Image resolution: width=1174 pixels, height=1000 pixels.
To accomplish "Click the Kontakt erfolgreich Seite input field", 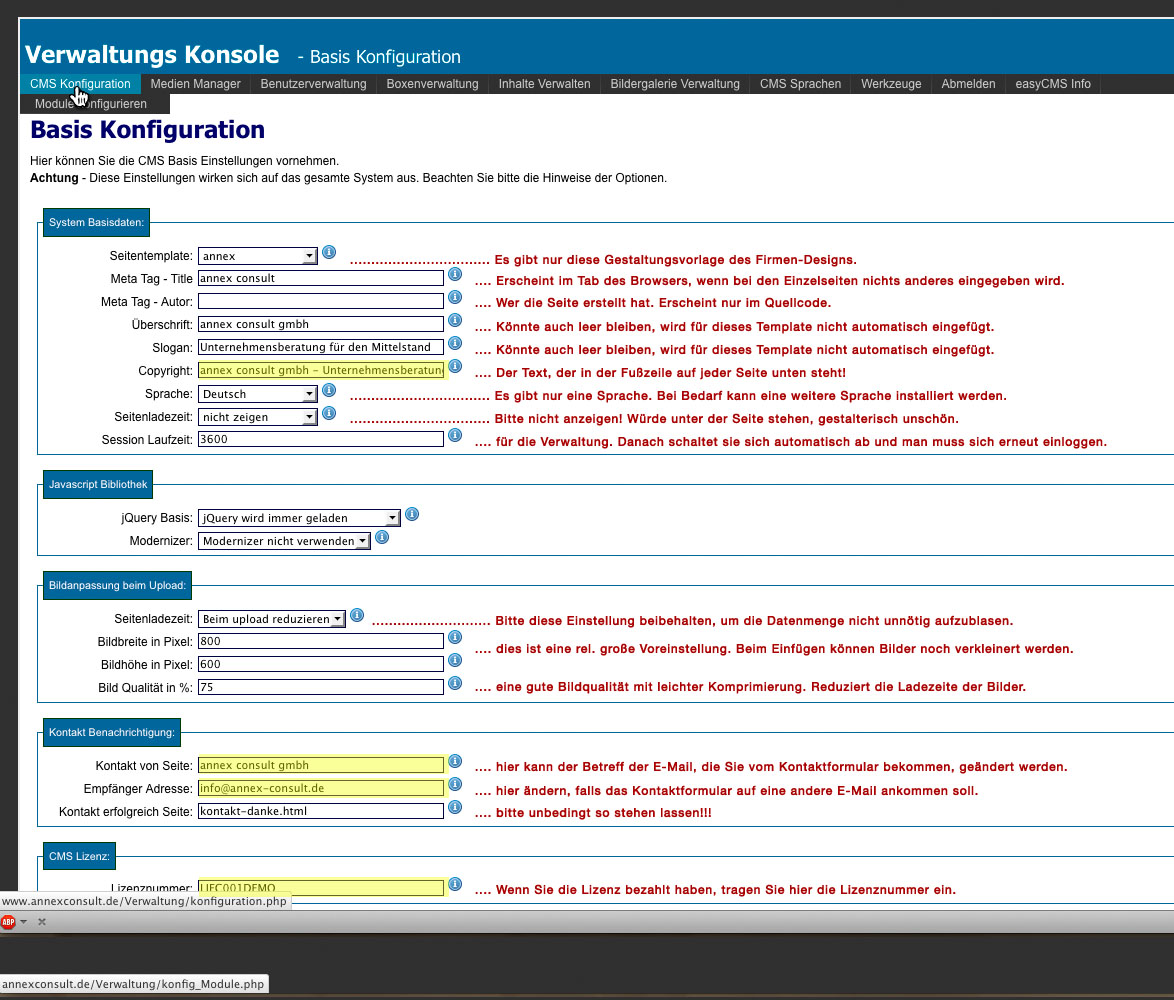I will click(320, 811).
